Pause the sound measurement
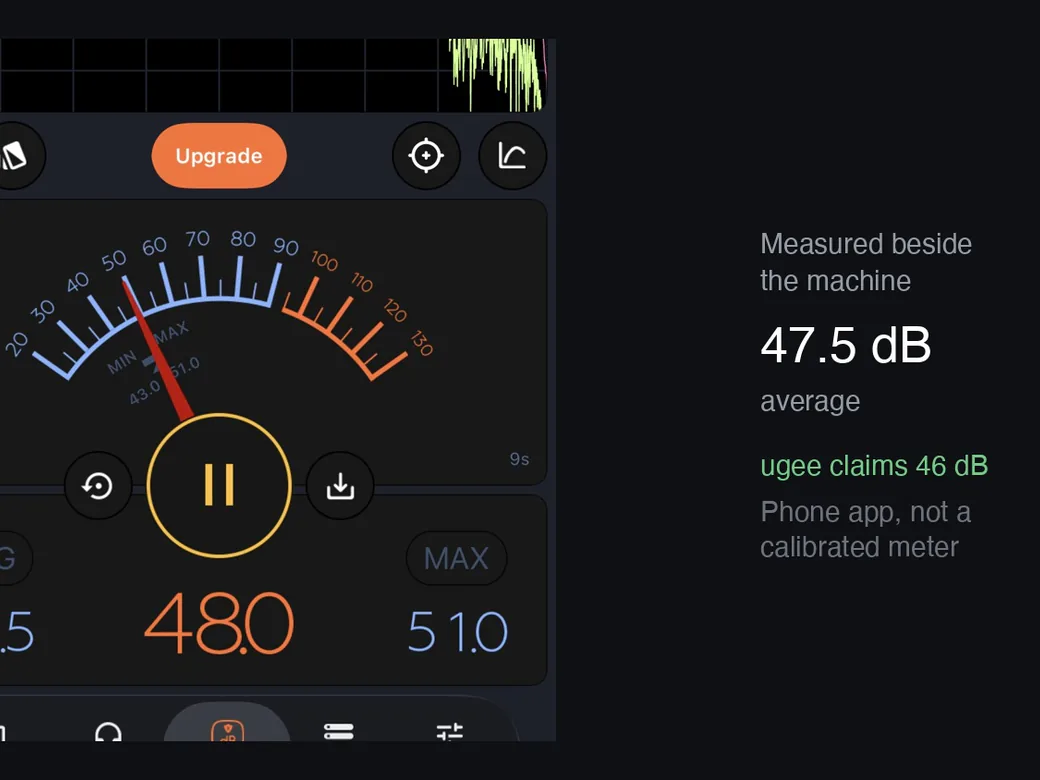This screenshot has width=1040, height=780. click(219, 485)
